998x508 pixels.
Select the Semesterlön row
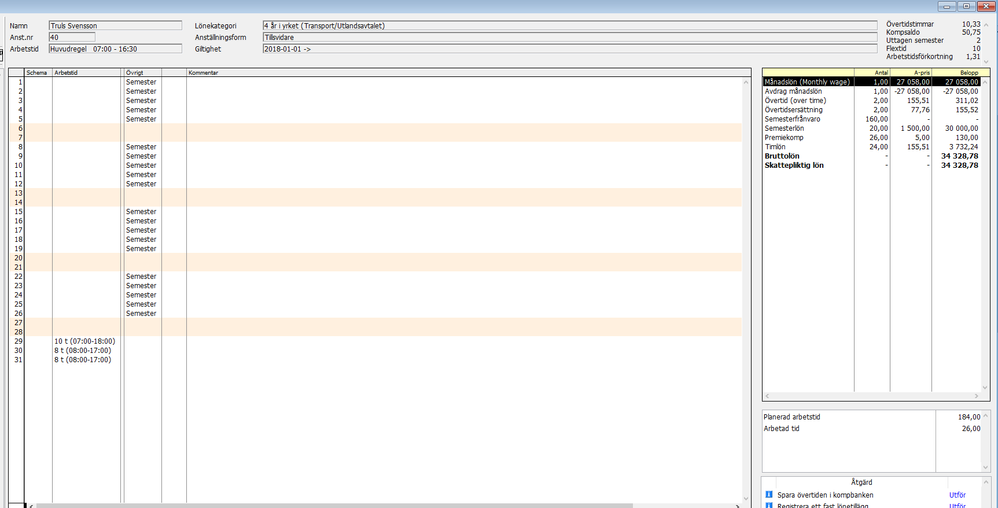[x=871, y=129]
